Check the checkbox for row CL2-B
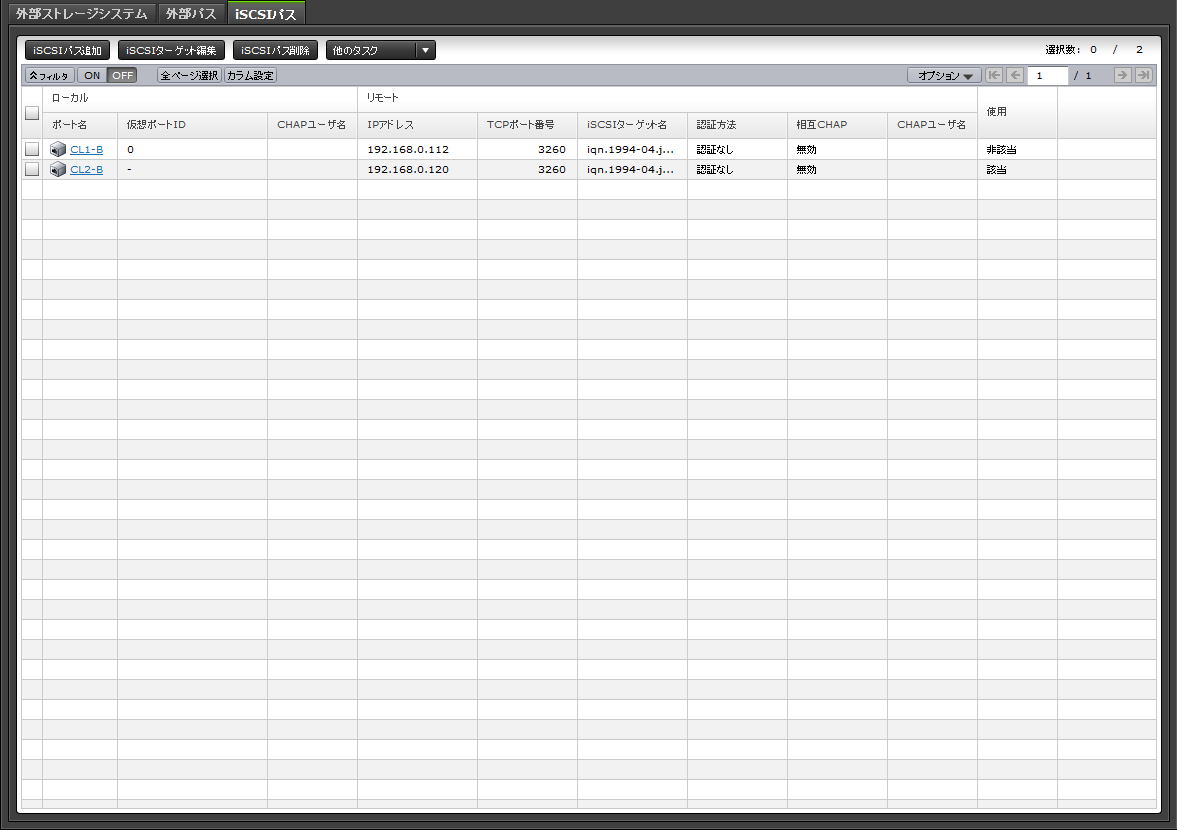The height and width of the screenshot is (830, 1177). pos(32,170)
